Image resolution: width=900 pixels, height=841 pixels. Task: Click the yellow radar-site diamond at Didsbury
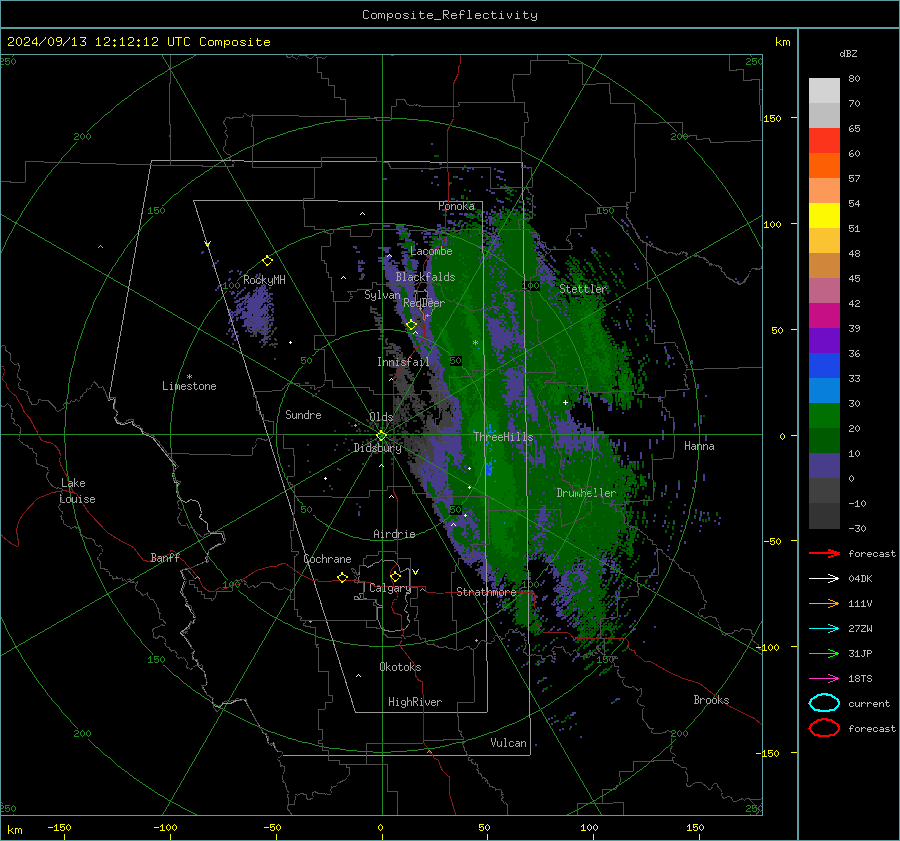[381, 436]
